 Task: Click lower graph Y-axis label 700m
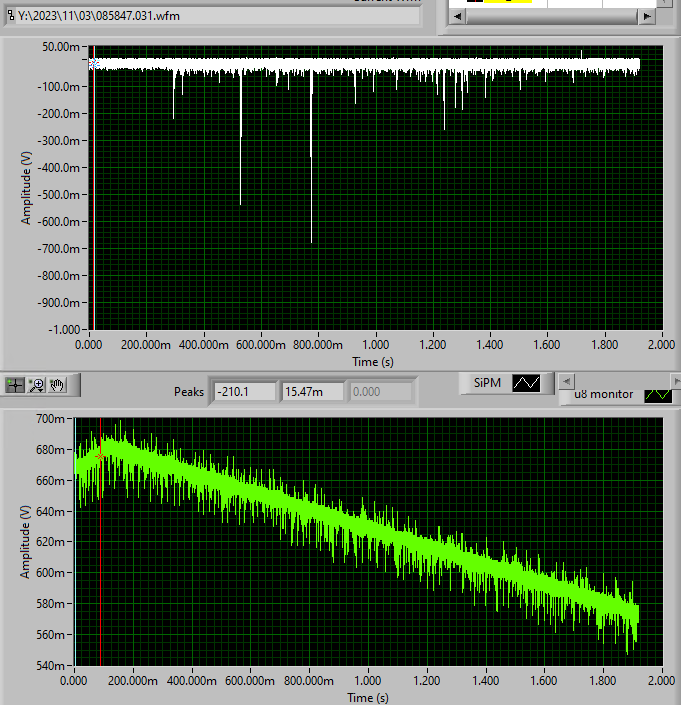50,419
